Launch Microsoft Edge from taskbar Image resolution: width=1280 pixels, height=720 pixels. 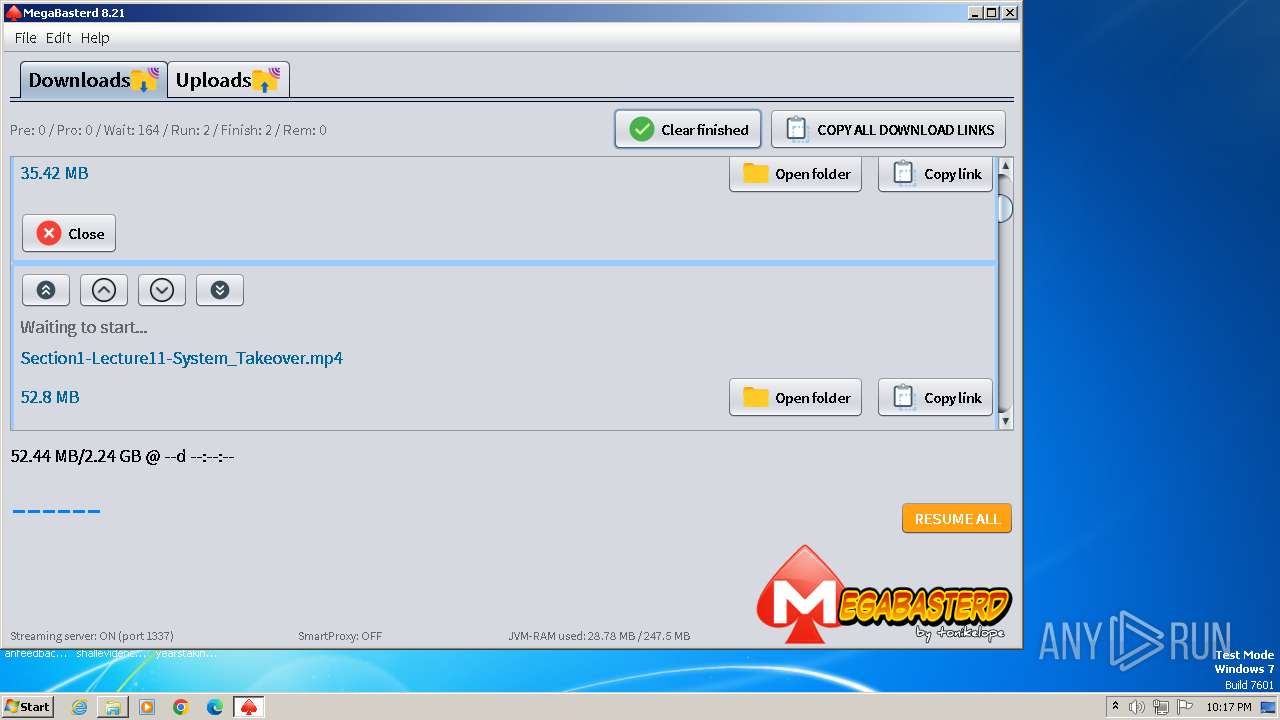[215, 707]
